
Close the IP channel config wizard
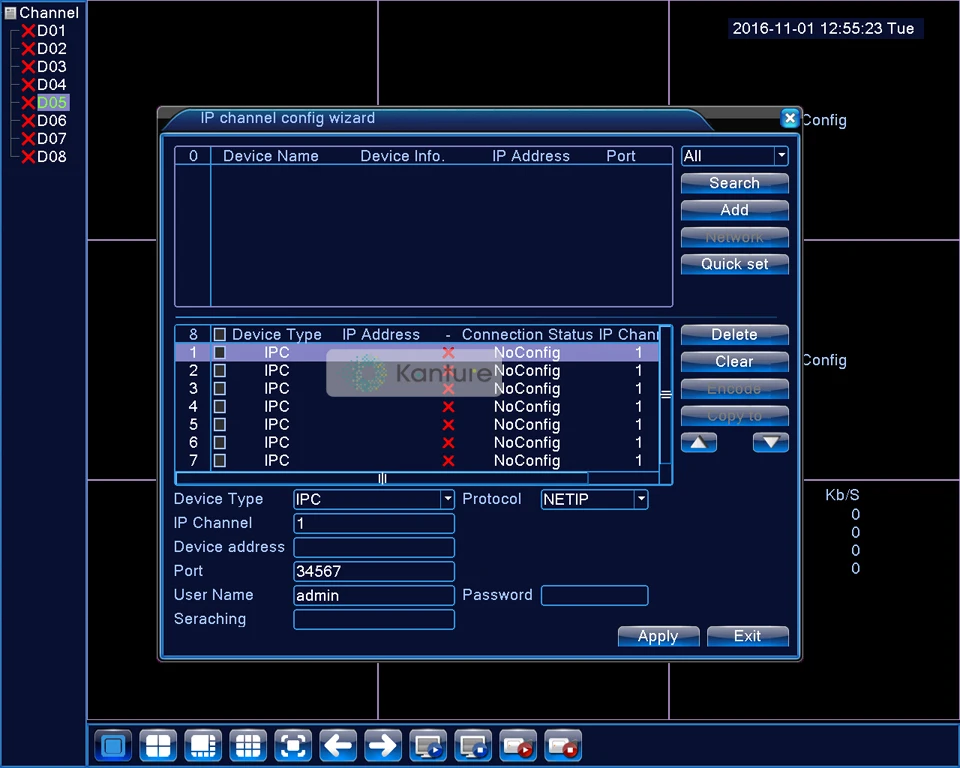click(790, 118)
